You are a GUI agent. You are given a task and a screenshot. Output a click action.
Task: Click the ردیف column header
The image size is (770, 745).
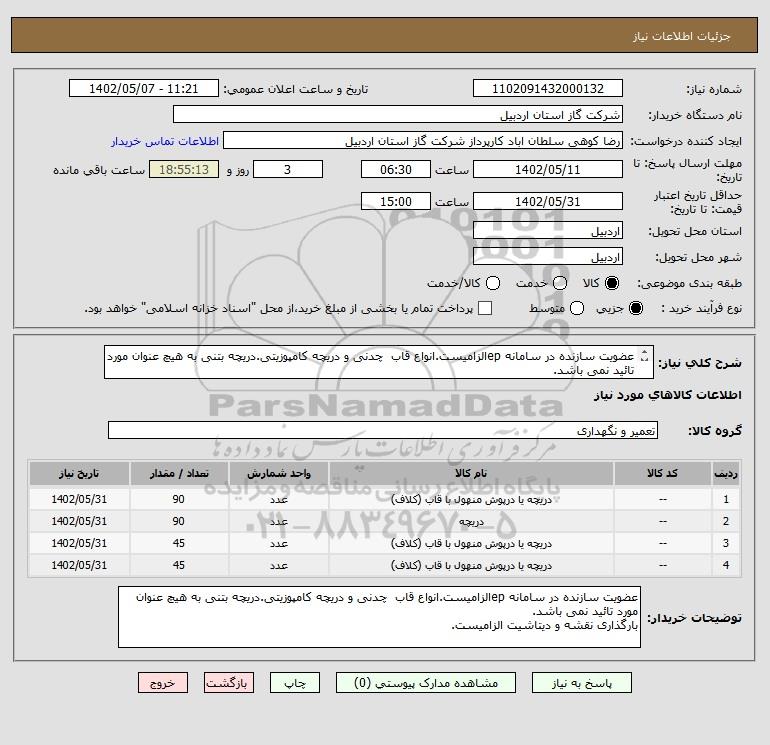click(726, 473)
